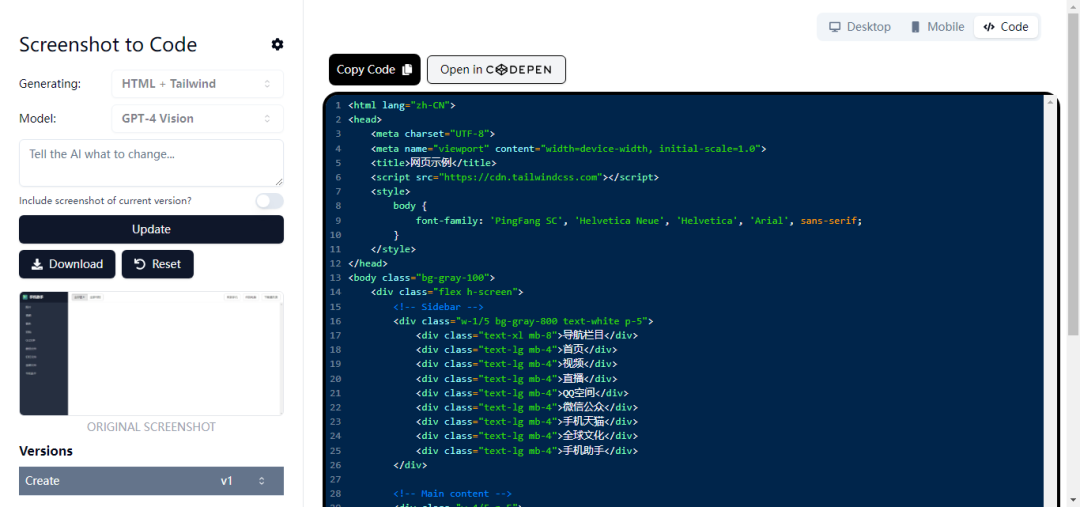
Task: Click the 手机助手 code line
Action: 527,452
